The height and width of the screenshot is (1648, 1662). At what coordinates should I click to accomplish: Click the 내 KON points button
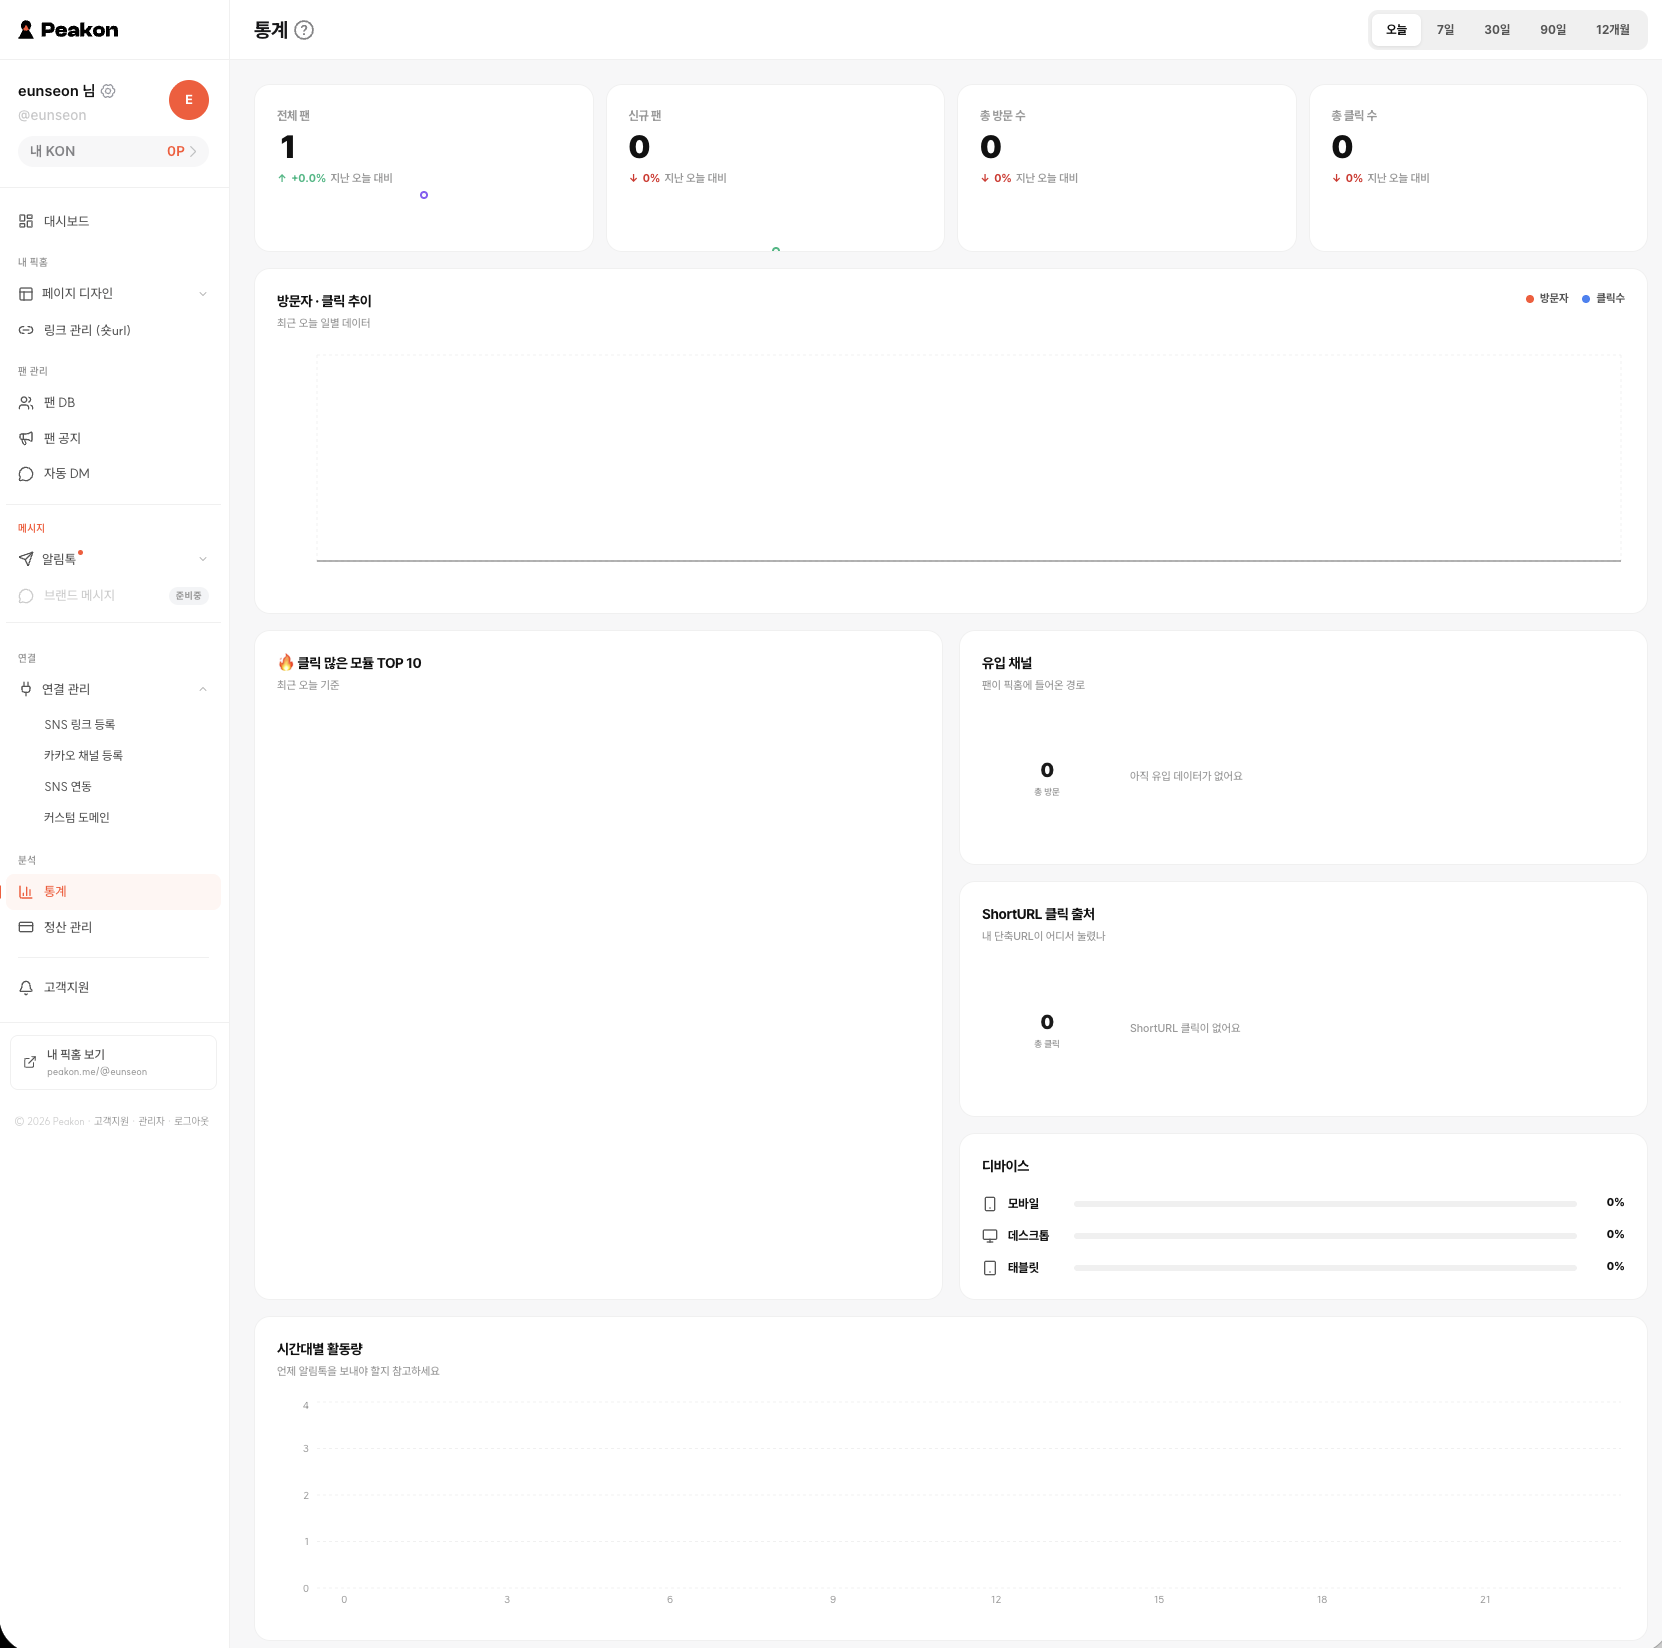(113, 152)
